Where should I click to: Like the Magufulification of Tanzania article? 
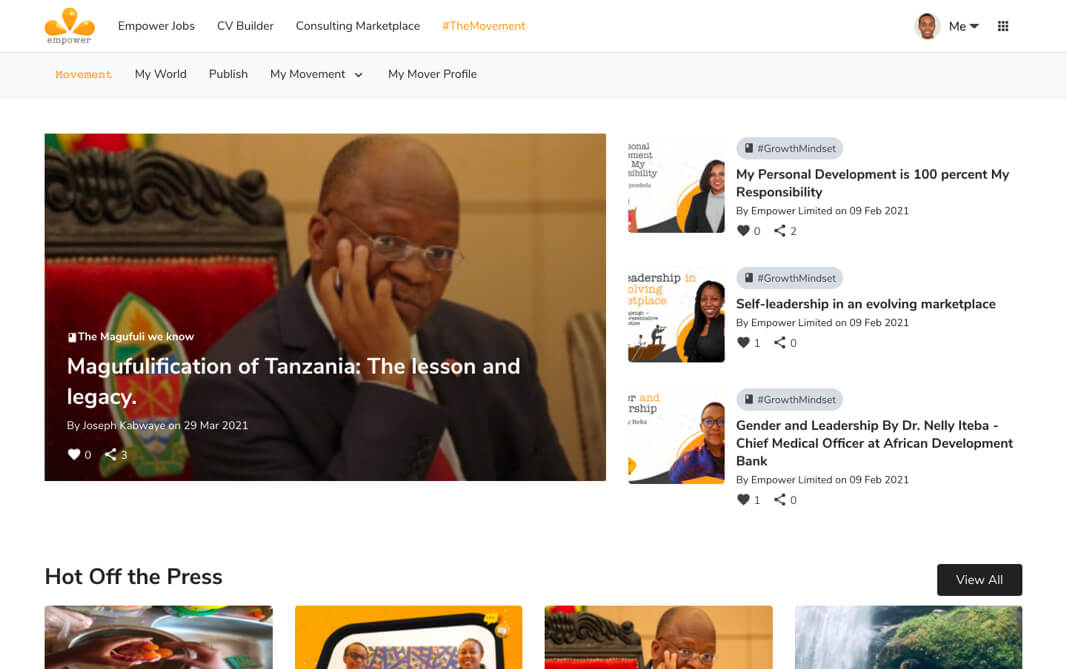tap(74, 454)
